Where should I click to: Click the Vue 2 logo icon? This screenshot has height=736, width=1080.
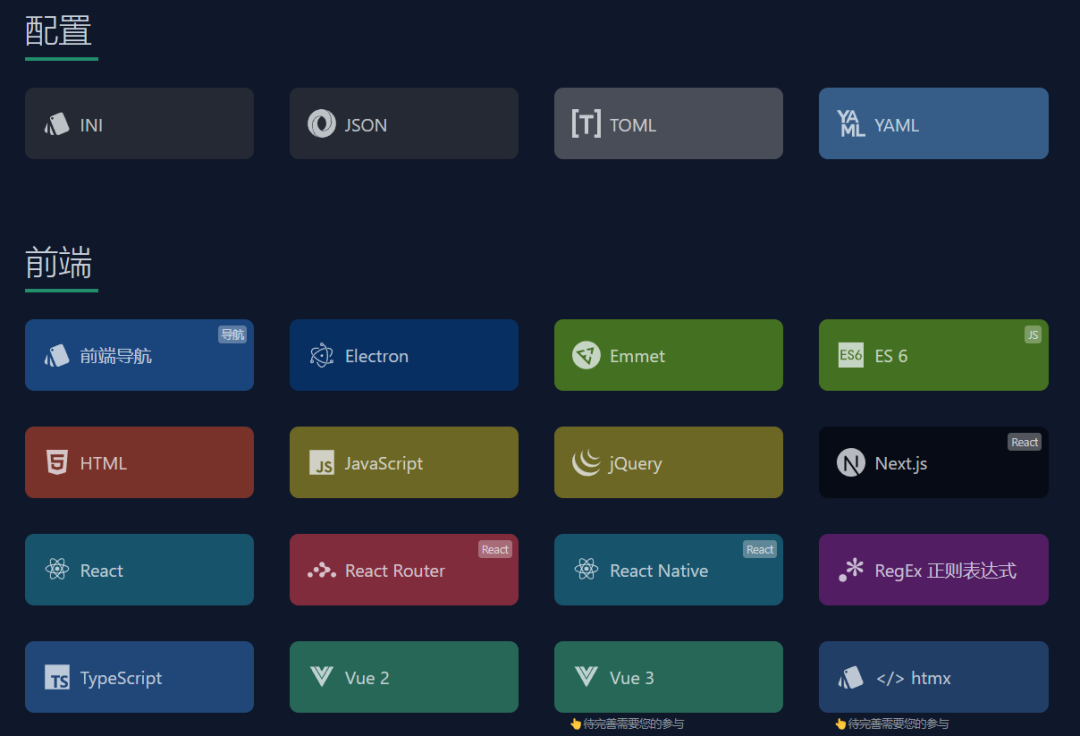pyautogui.click(x=322, y=676)
